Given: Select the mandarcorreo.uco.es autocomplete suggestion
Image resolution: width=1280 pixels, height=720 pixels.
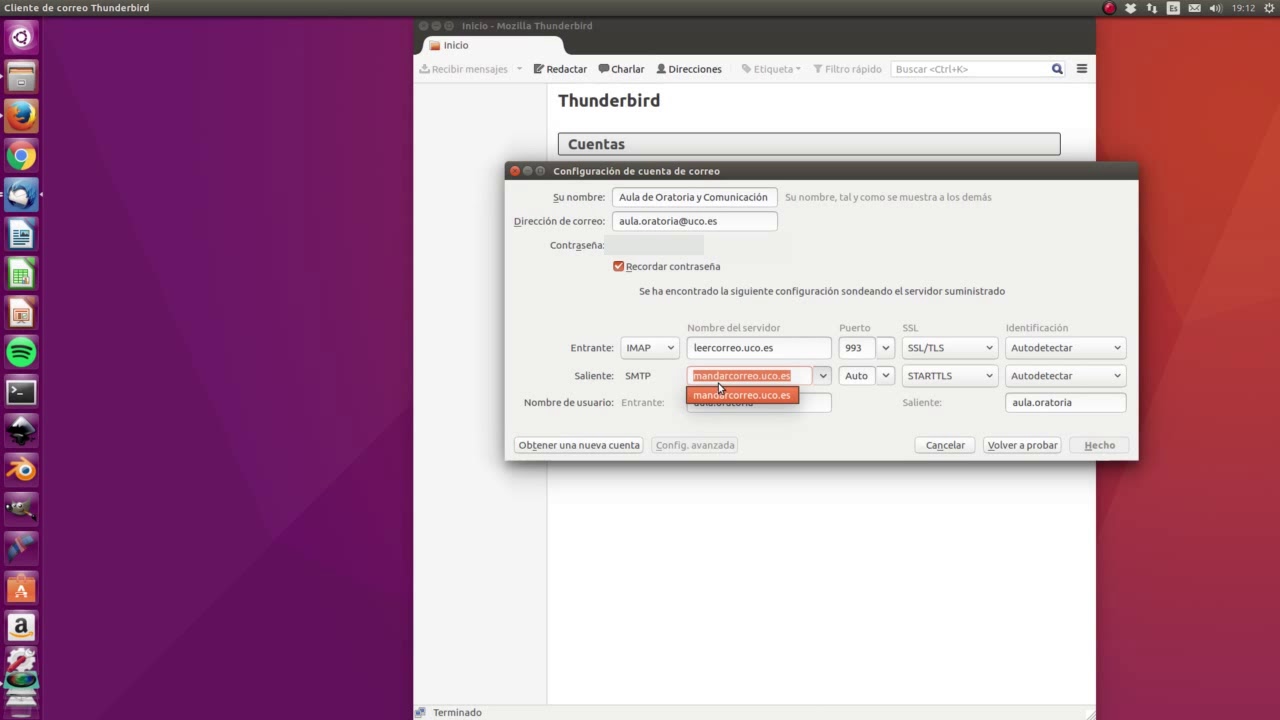Looking at the screenshot, I should point(742,395).
